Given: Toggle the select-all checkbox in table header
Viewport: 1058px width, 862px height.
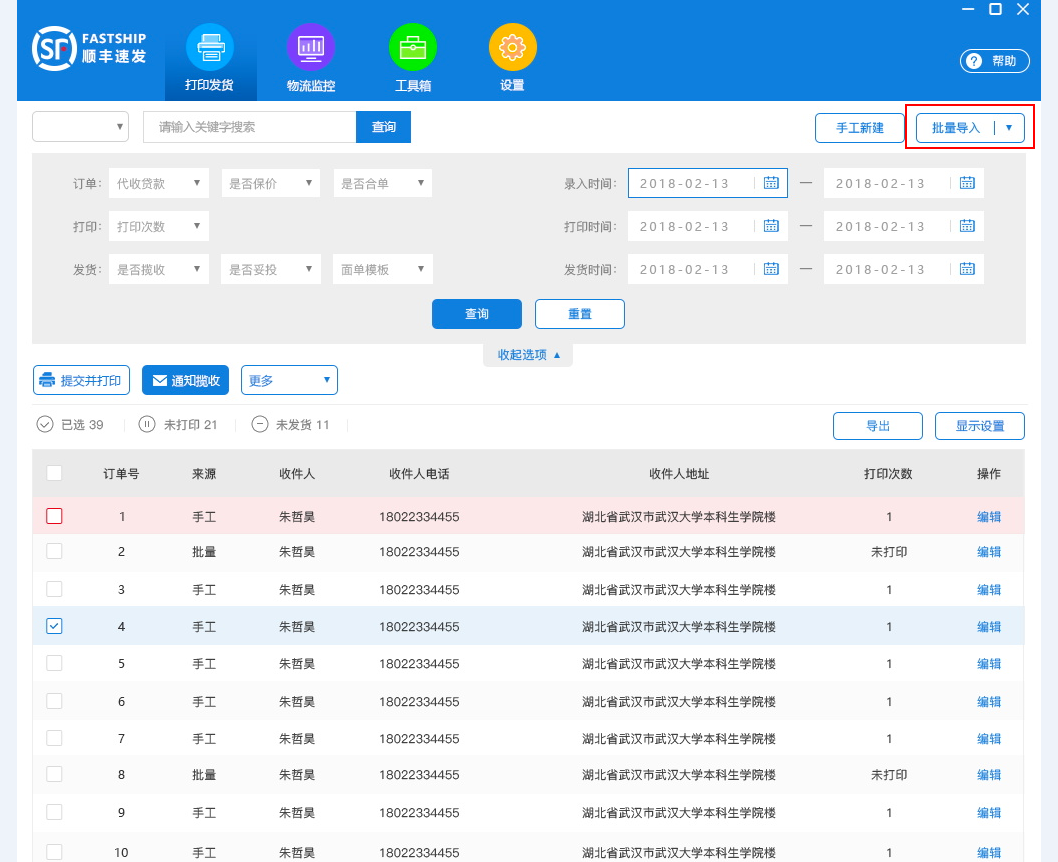Looking at the screenshot, I should click(x=54, y=473).
